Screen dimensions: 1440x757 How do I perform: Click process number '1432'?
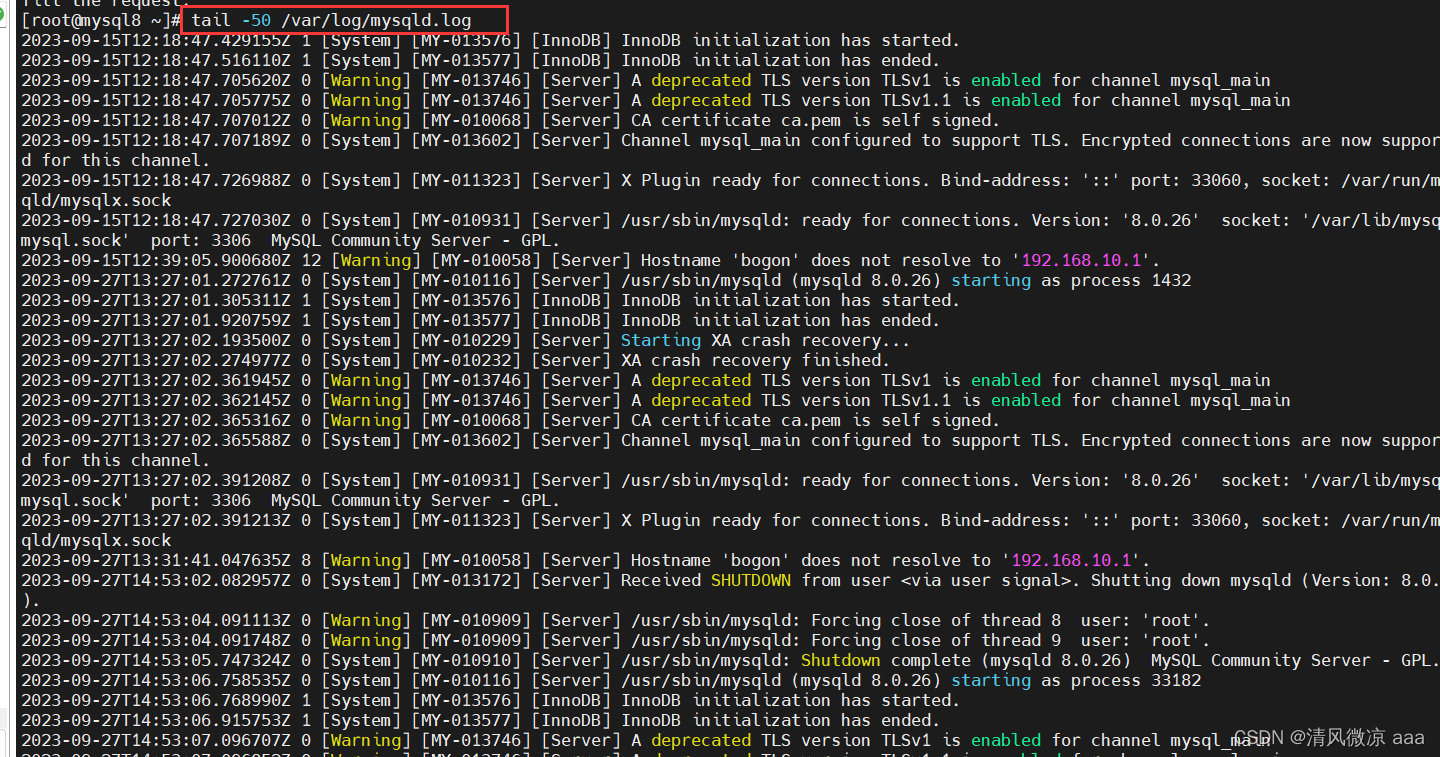coord(1171,280)
